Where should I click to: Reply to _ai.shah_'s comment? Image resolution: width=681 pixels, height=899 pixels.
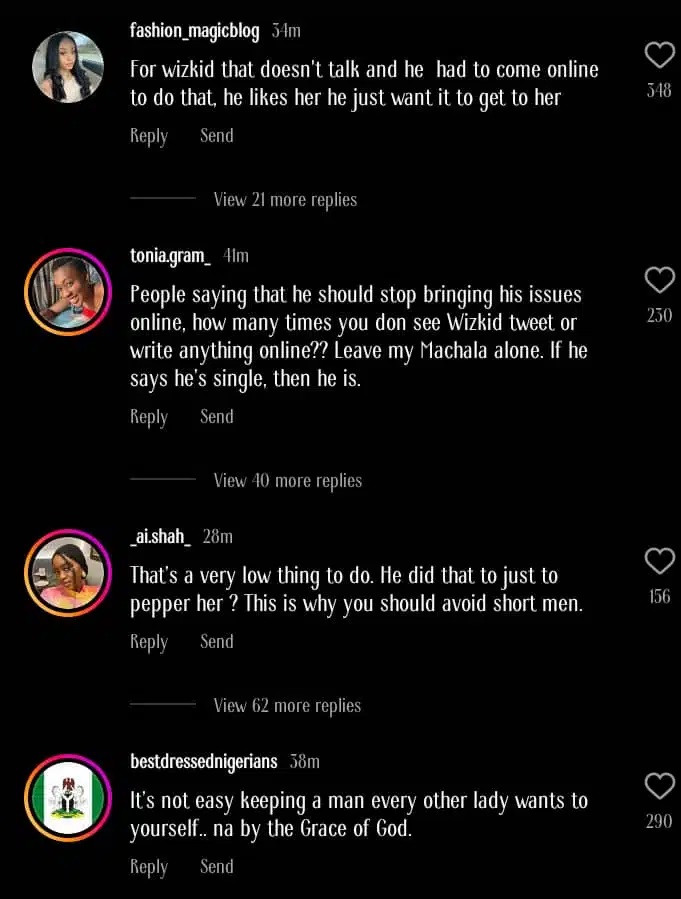[149, 642]
